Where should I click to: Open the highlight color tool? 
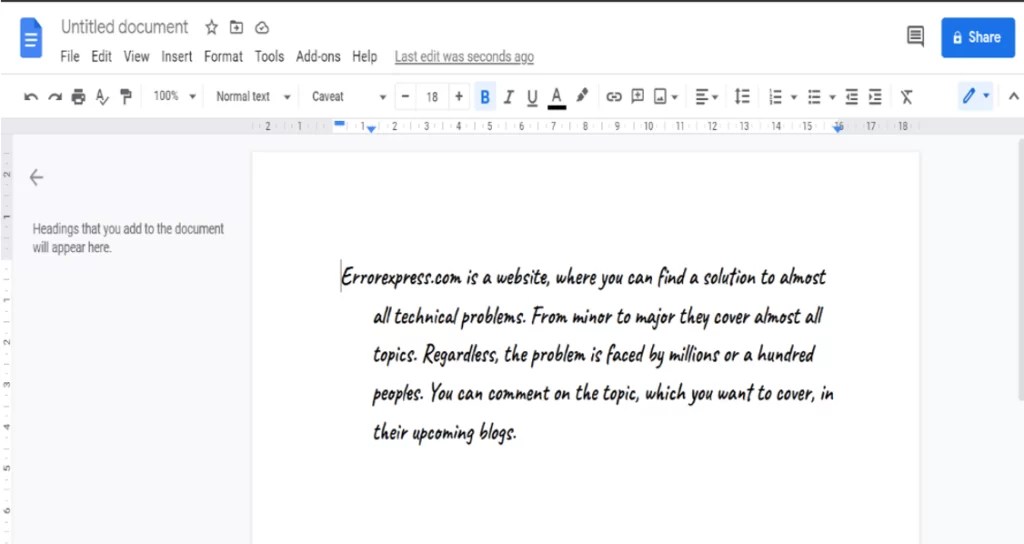pos(581,96)
